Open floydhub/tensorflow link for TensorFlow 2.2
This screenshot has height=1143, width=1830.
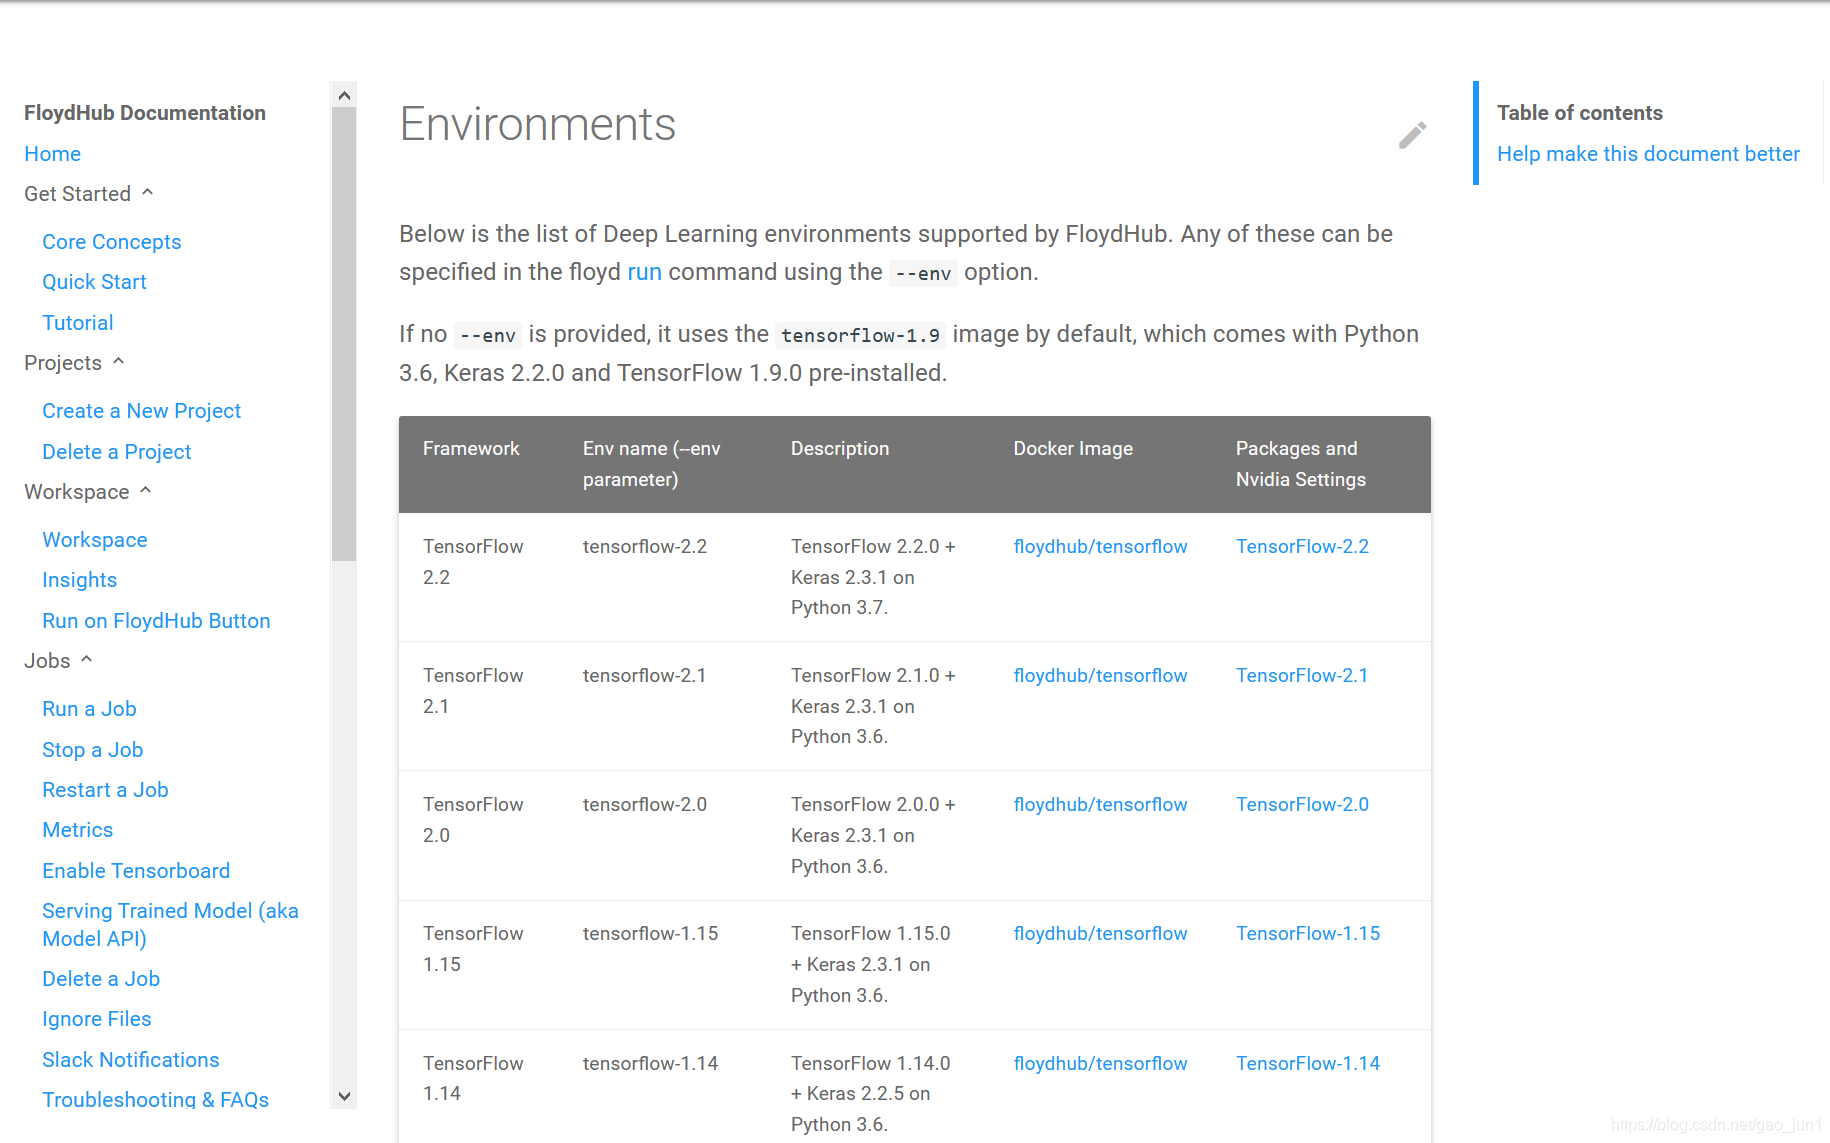pos(1100,546)
